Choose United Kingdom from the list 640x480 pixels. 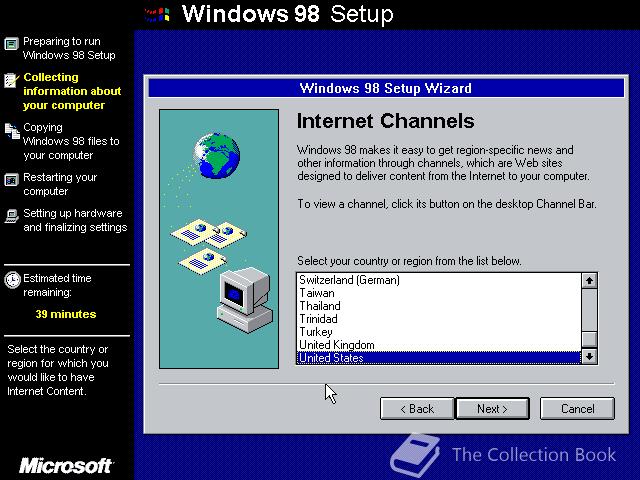point(439,345)
